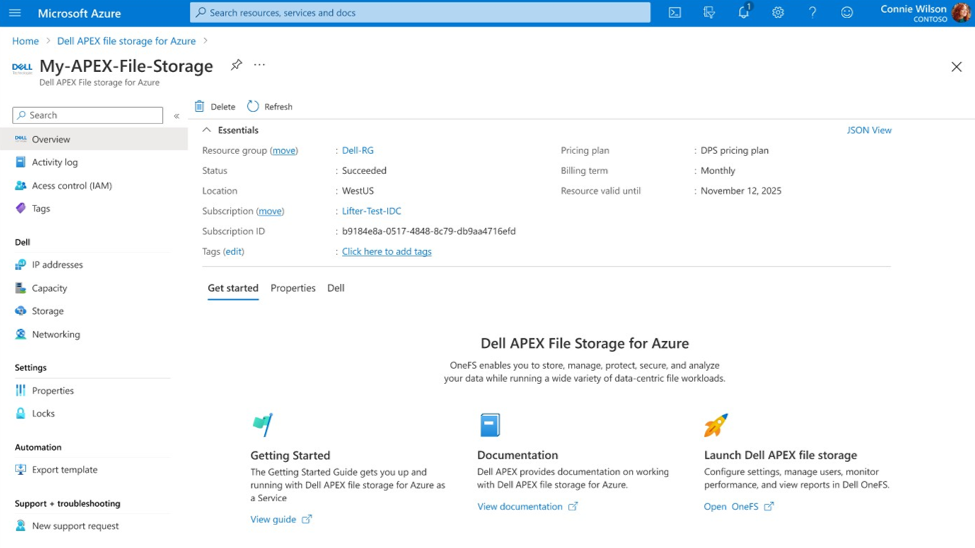
Task: Open directories and subscriptions filter icon
Action: click(709, 12)
